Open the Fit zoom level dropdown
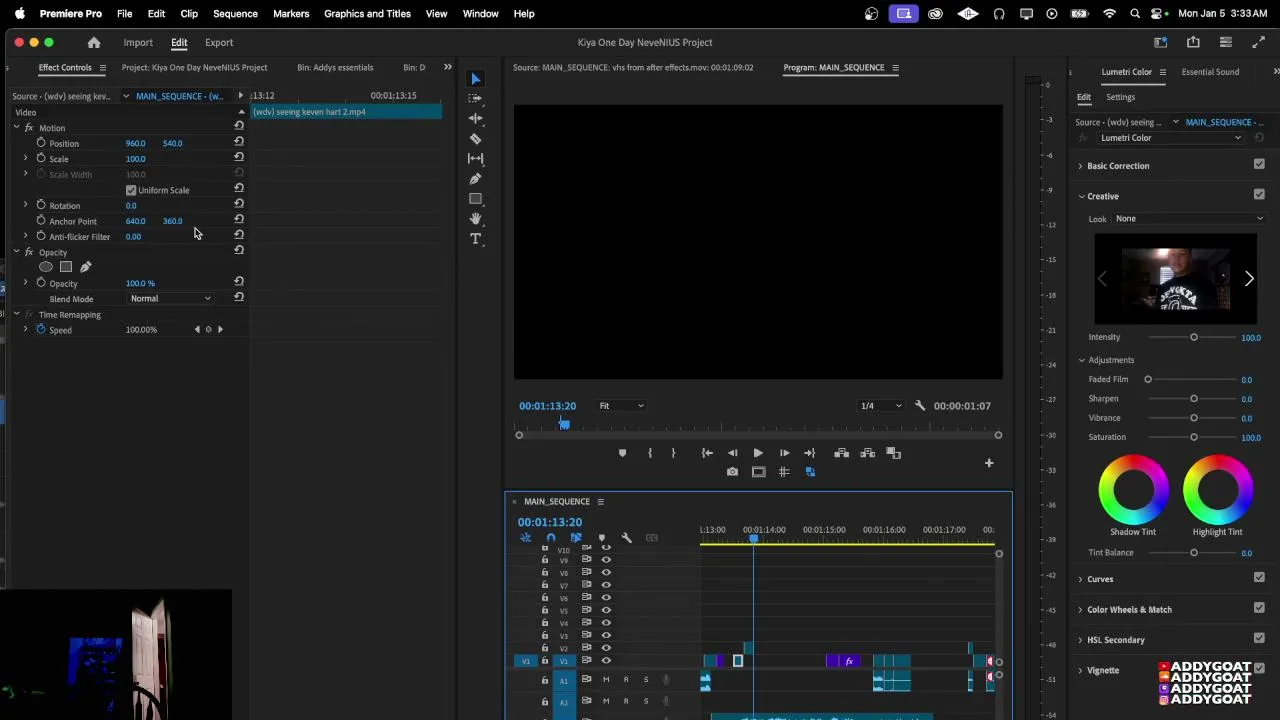 [x=621, y=406]
